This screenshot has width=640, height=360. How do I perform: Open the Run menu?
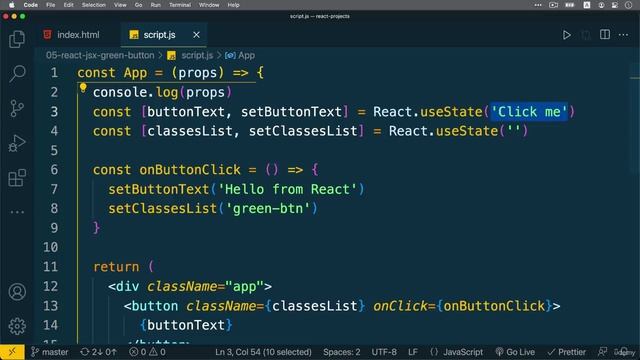coord(156,5)
